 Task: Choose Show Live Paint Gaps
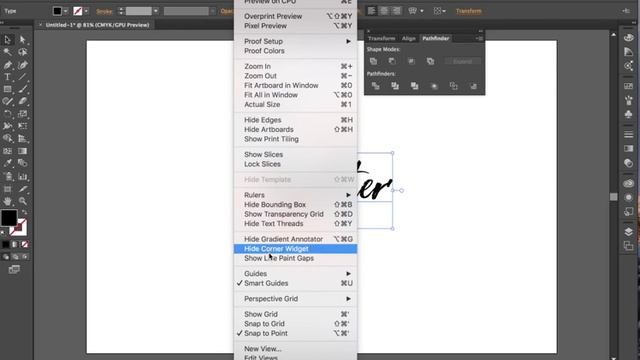point(296,258)
